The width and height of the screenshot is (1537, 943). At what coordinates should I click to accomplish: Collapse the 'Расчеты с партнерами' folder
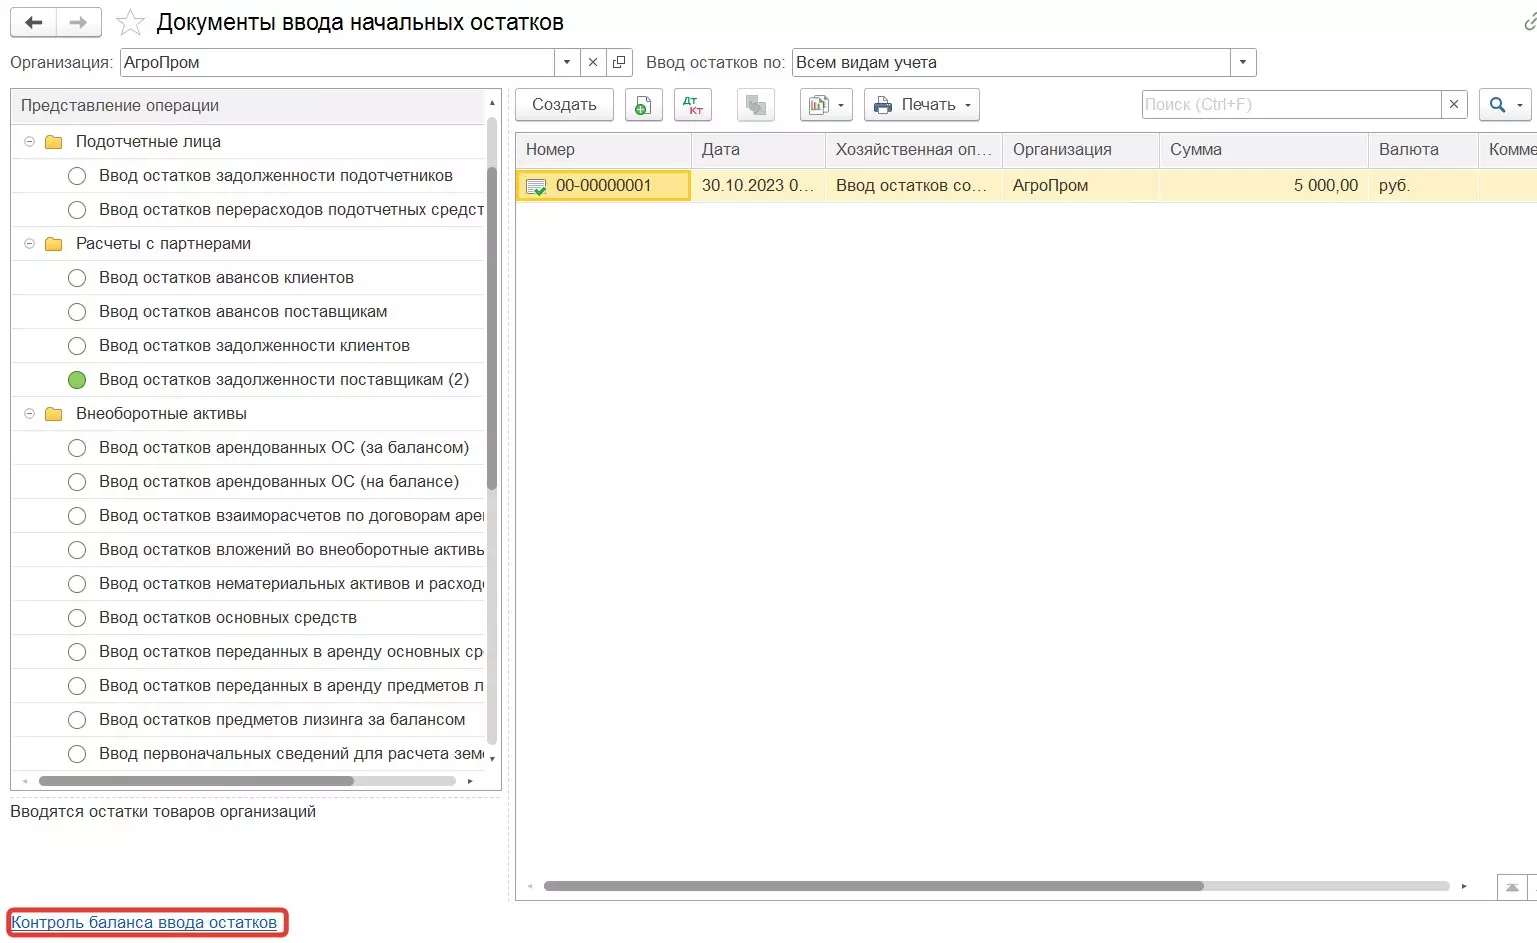point(29,244)
